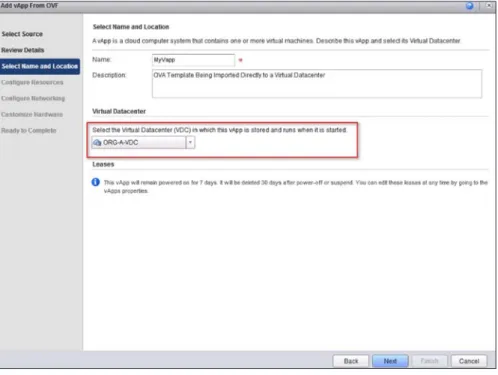Click the Select Name and Location page title
The image size is (498, 375).
click(x=131, y=27)
